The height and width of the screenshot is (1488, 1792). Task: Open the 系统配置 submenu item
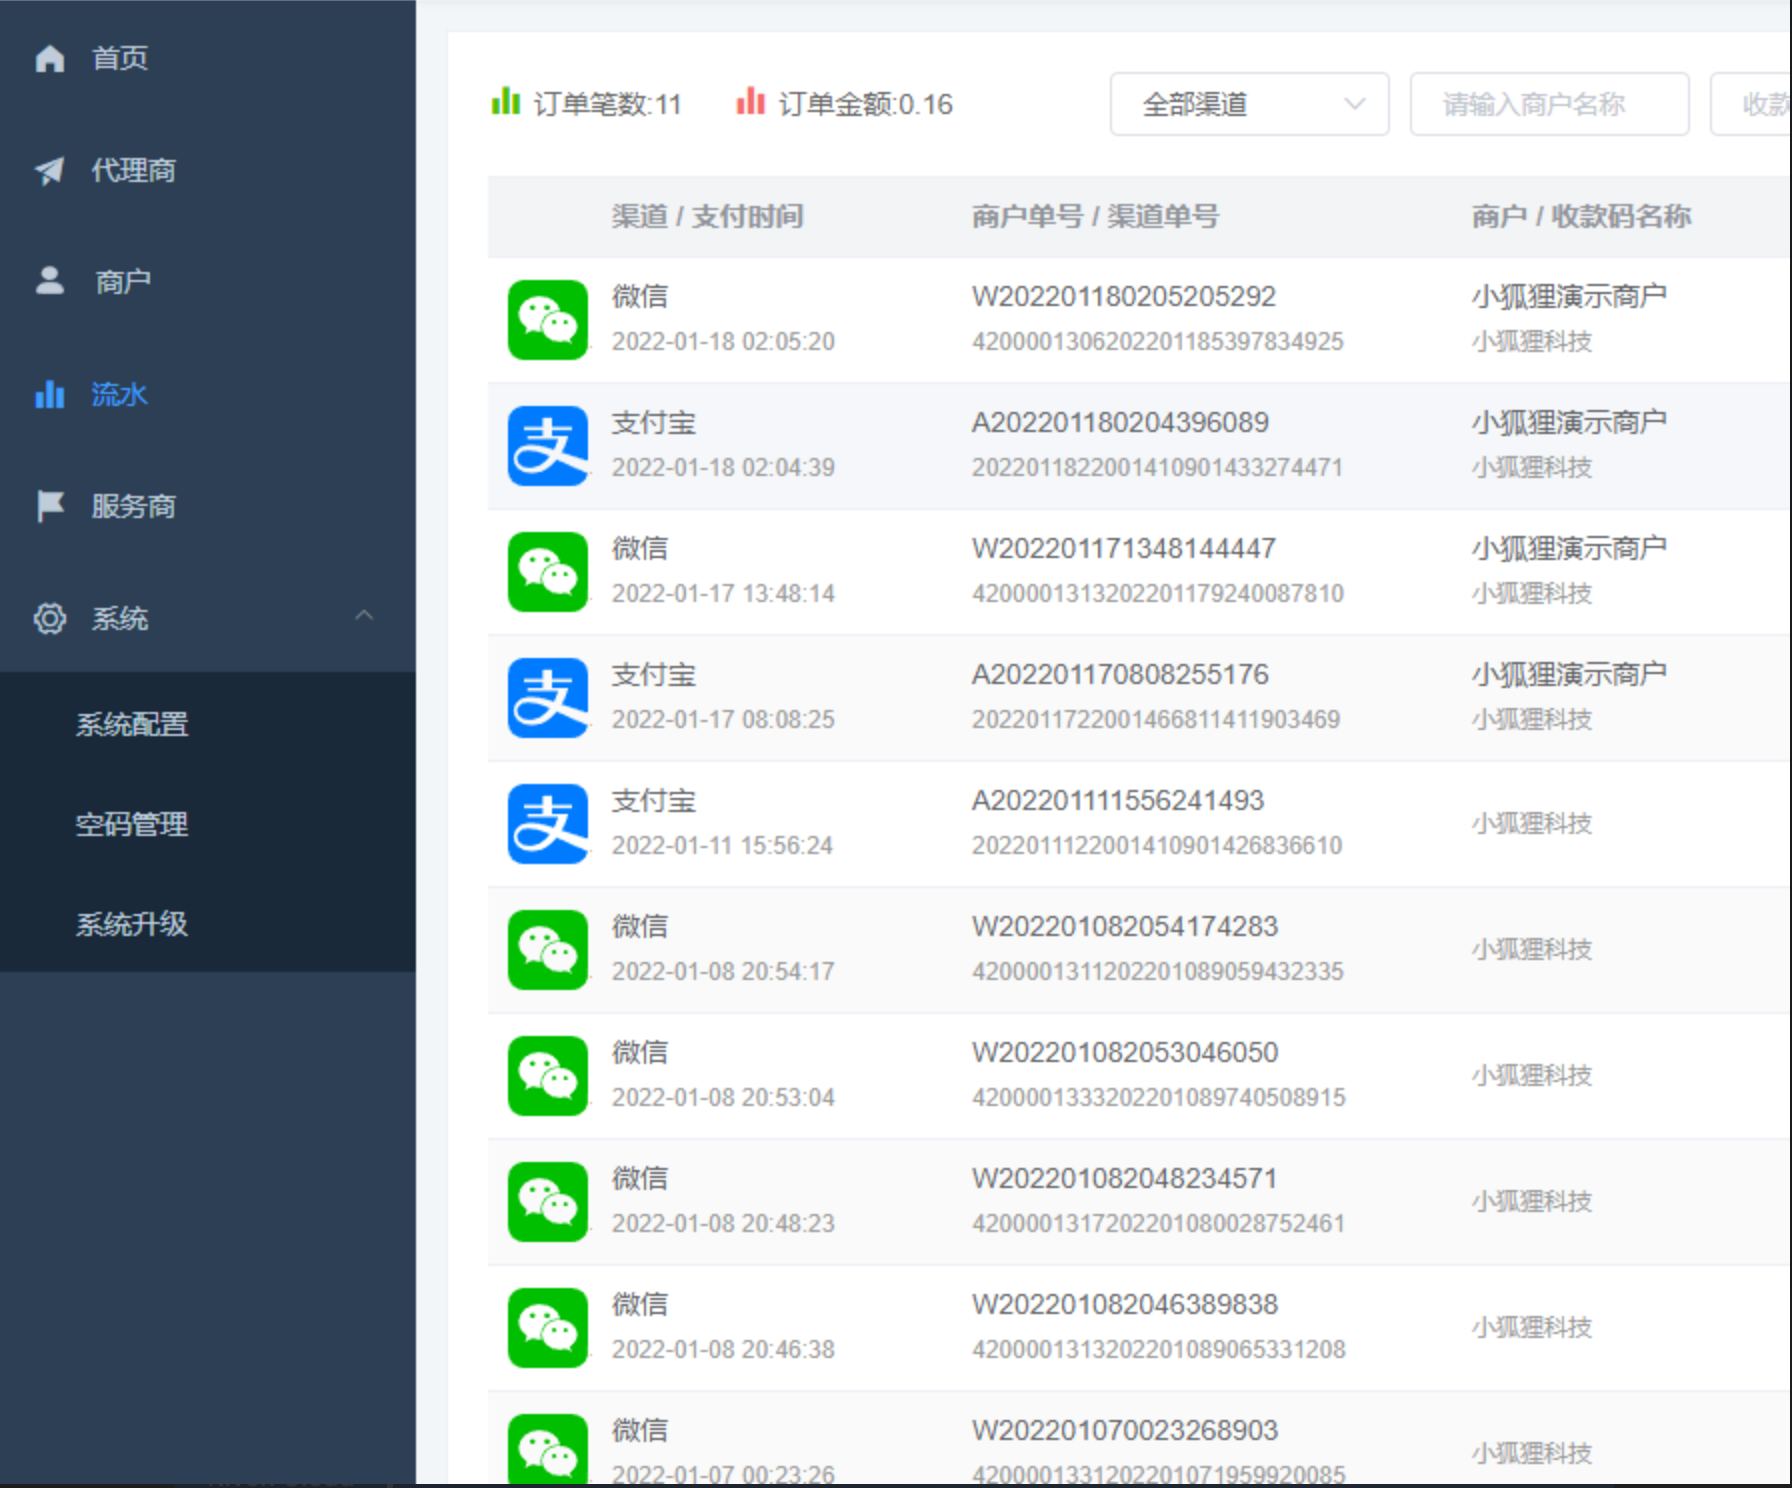[x=207, y=723]
